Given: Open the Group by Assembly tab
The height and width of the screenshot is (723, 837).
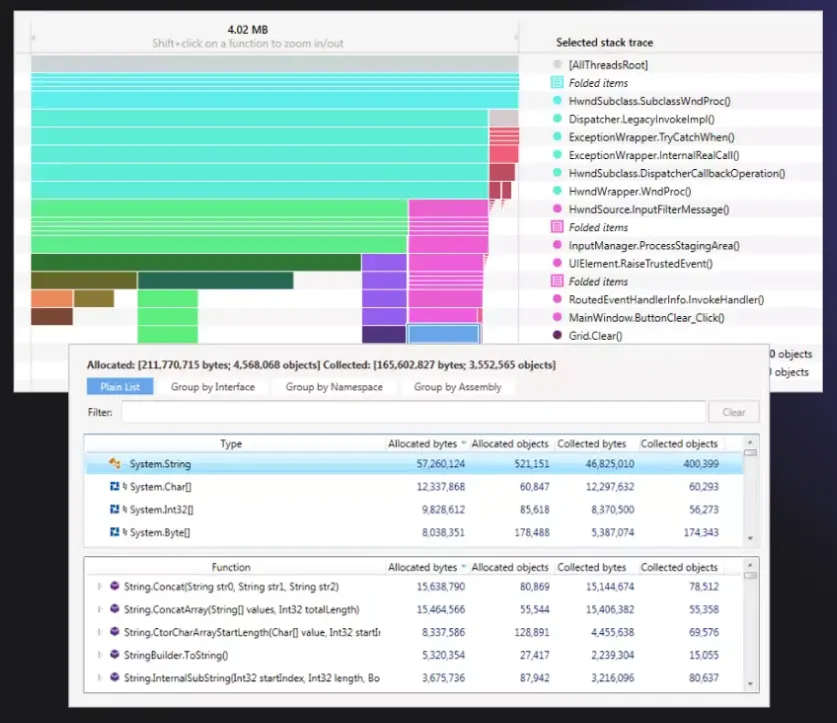Looking at the screenshot, I should [458, 387].
